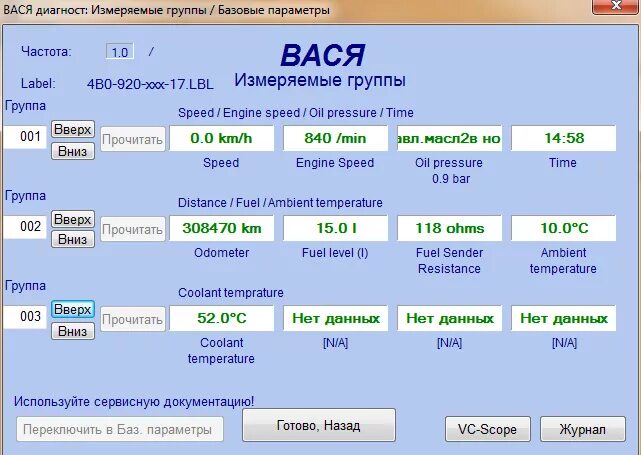This screenshot has width=641, height=455.
Task: Select the 14:58 time value
Action: 564,138
